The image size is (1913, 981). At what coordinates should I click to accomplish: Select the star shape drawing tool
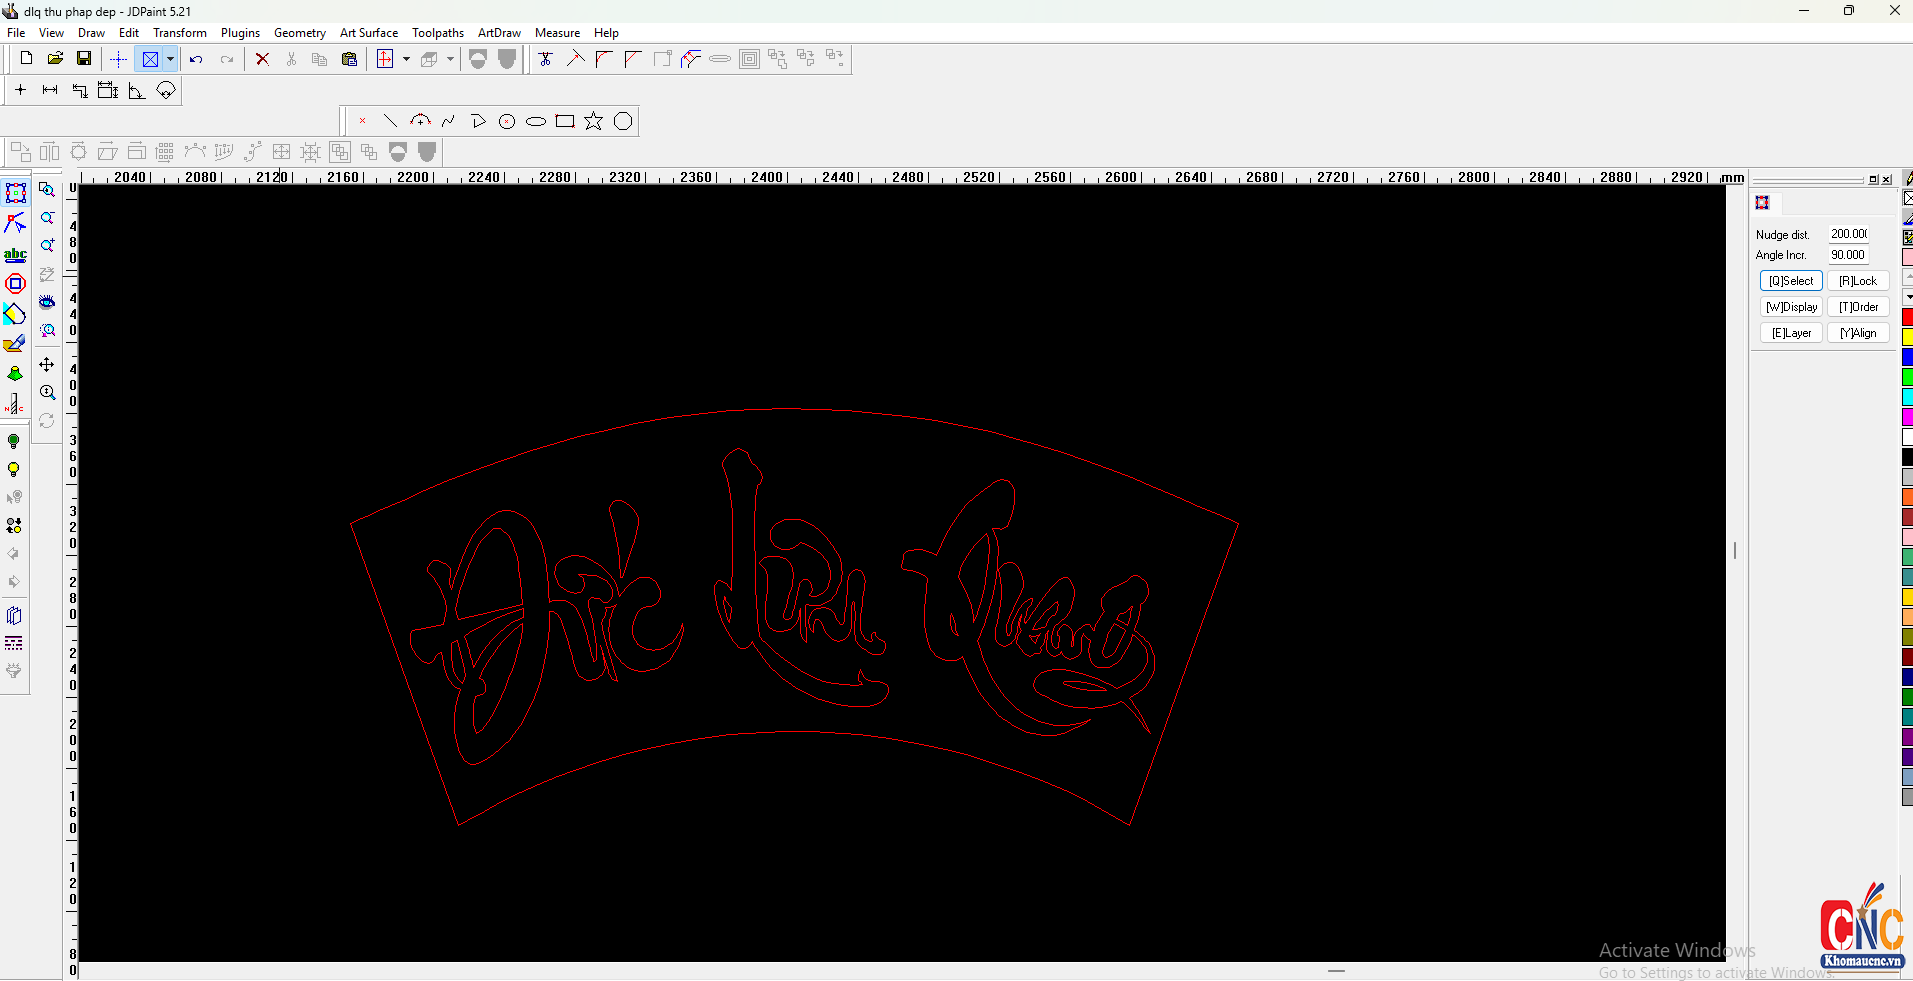tap(593, 121)
